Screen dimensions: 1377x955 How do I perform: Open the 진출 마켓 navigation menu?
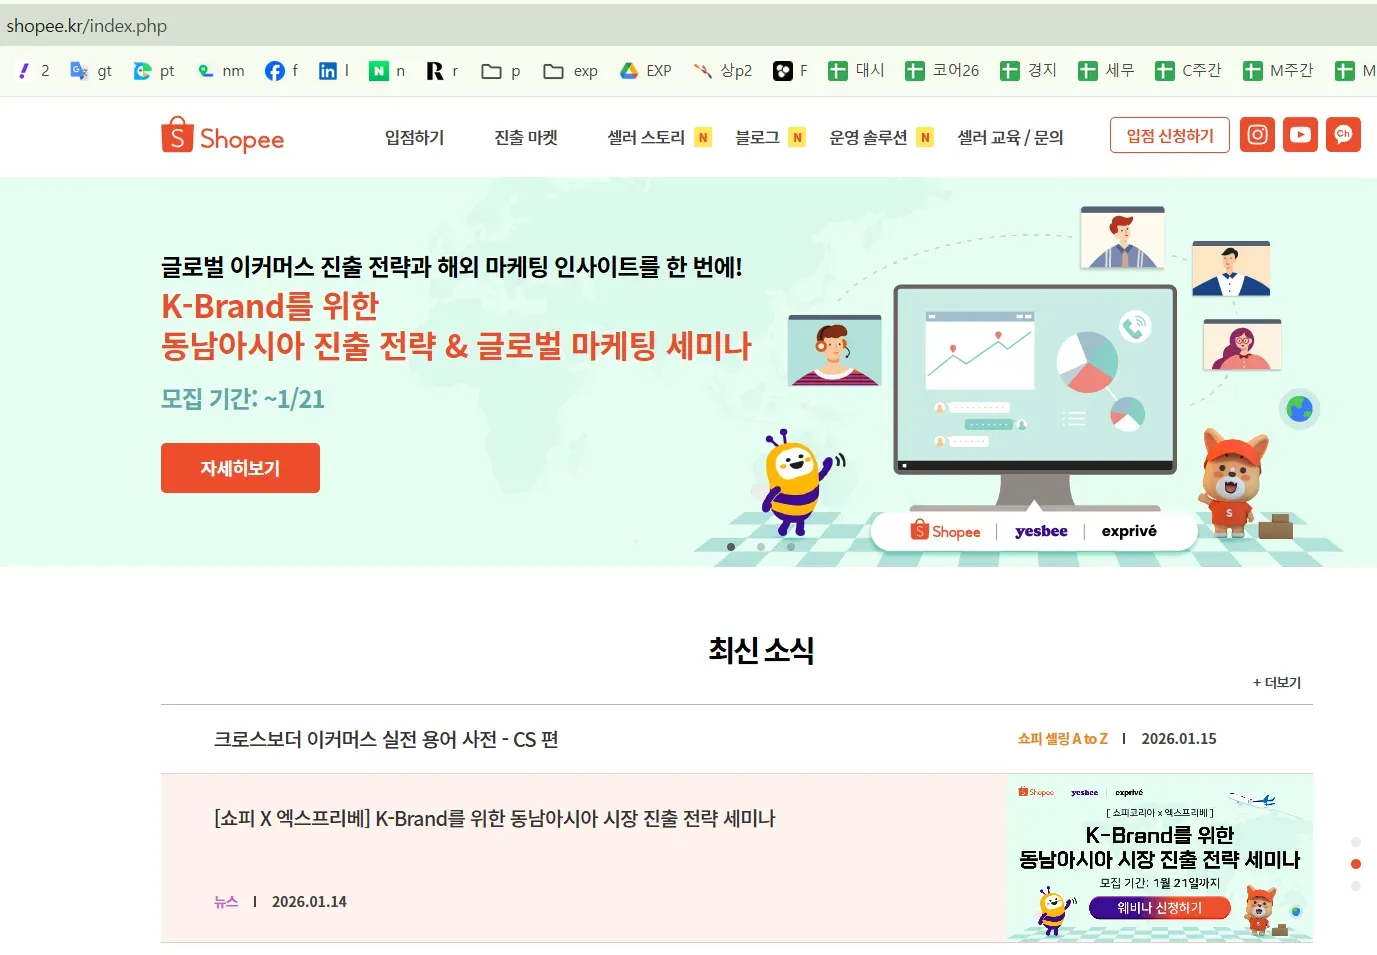pos(525,137)
